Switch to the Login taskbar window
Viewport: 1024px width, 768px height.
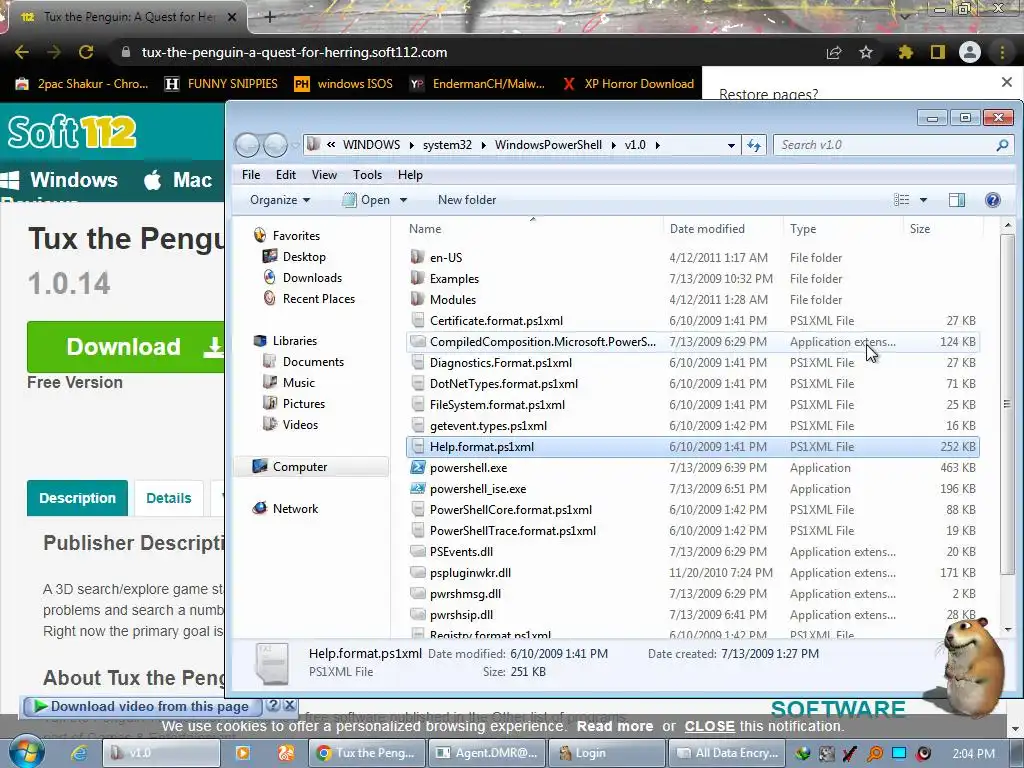tap(606, 753)
